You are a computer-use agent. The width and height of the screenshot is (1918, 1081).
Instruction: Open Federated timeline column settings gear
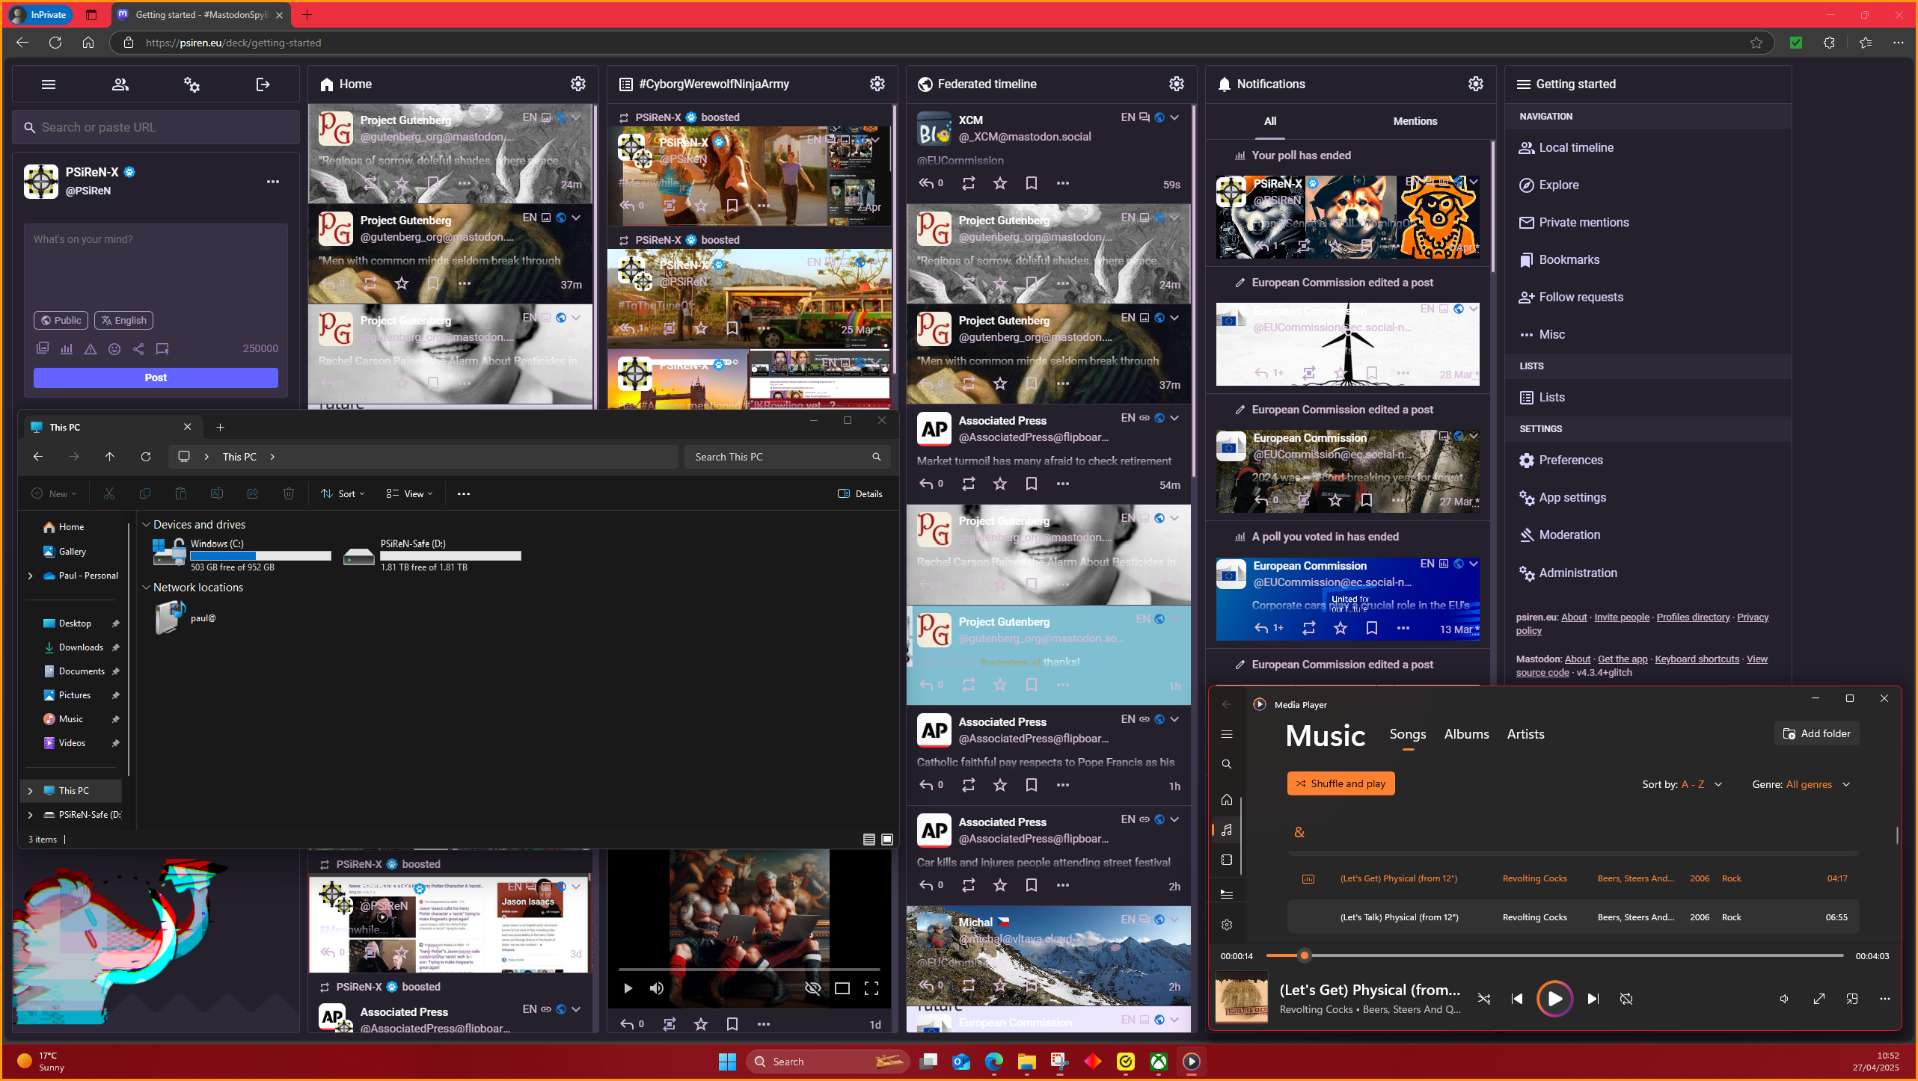point(1176,84)
